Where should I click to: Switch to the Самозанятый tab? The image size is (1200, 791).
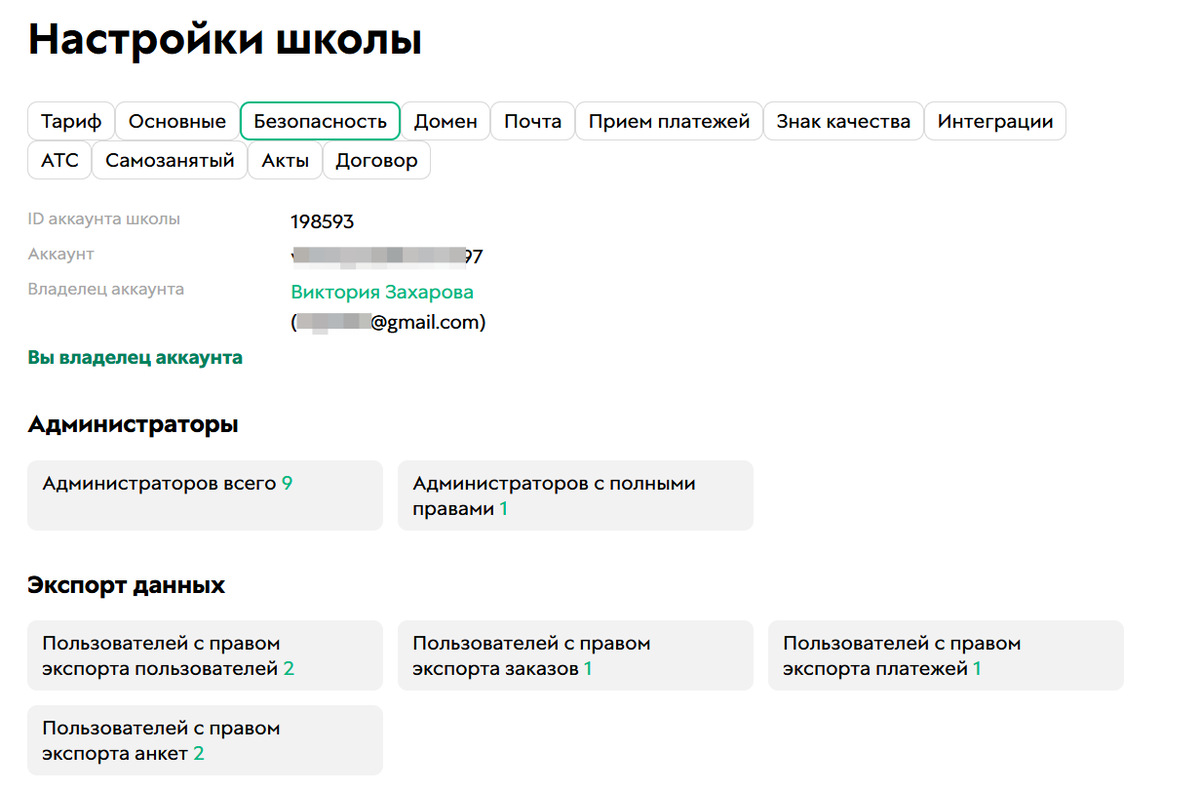point(170,160)
